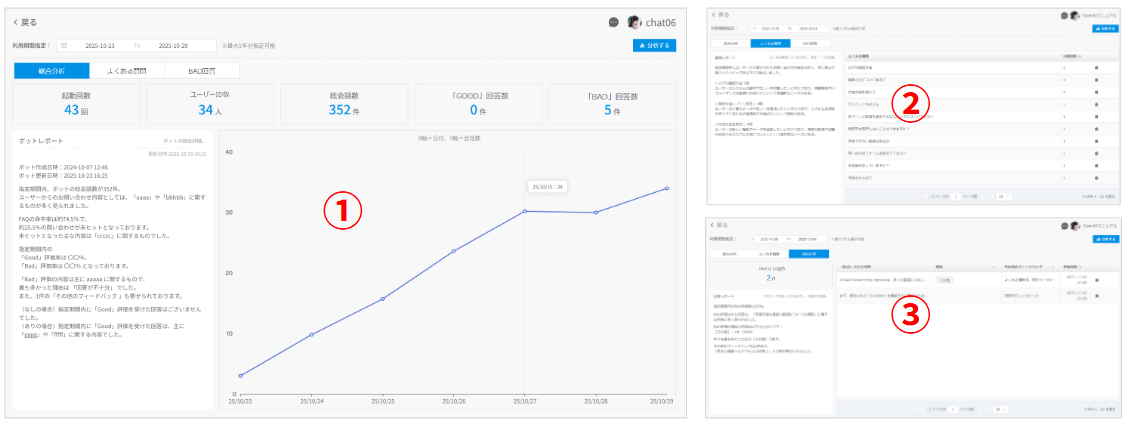Click the 「BAD」回答数 5件 stat card

(x=617, y=104)
